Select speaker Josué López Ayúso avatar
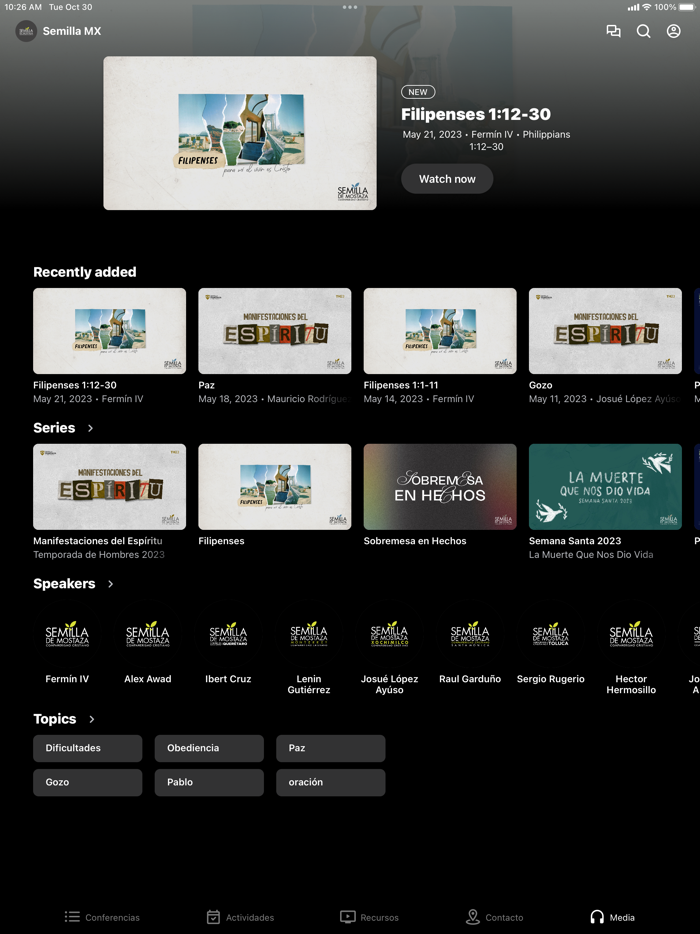 (x=389, y=635)
